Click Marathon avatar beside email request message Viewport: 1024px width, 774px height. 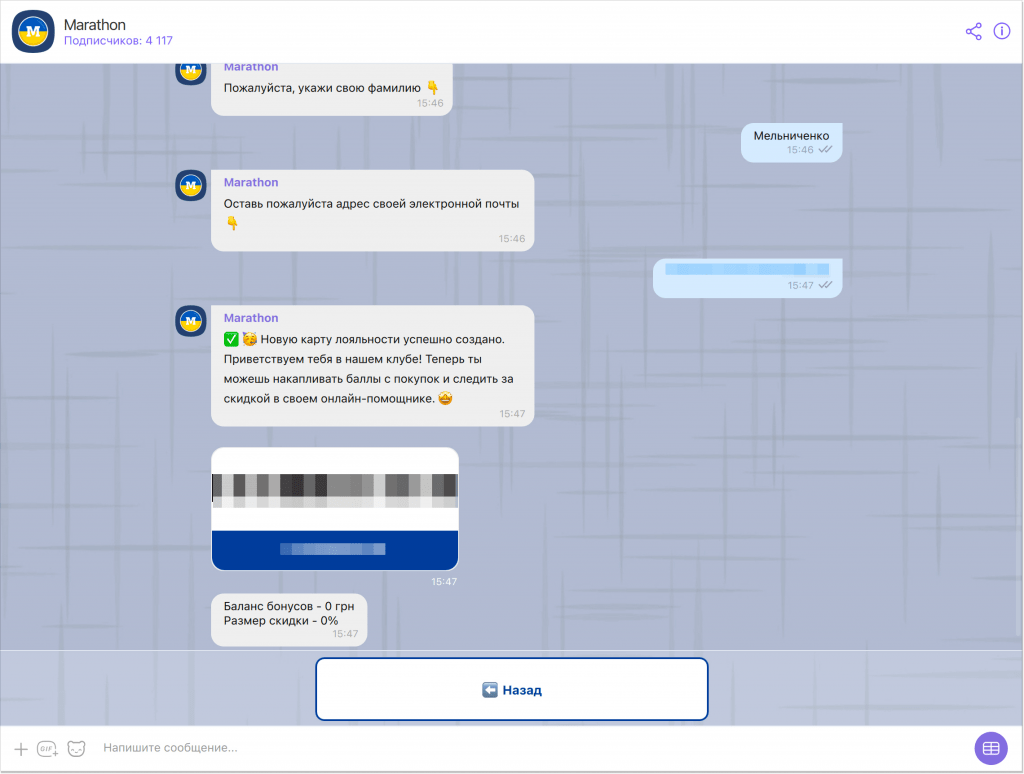point(191,185)
